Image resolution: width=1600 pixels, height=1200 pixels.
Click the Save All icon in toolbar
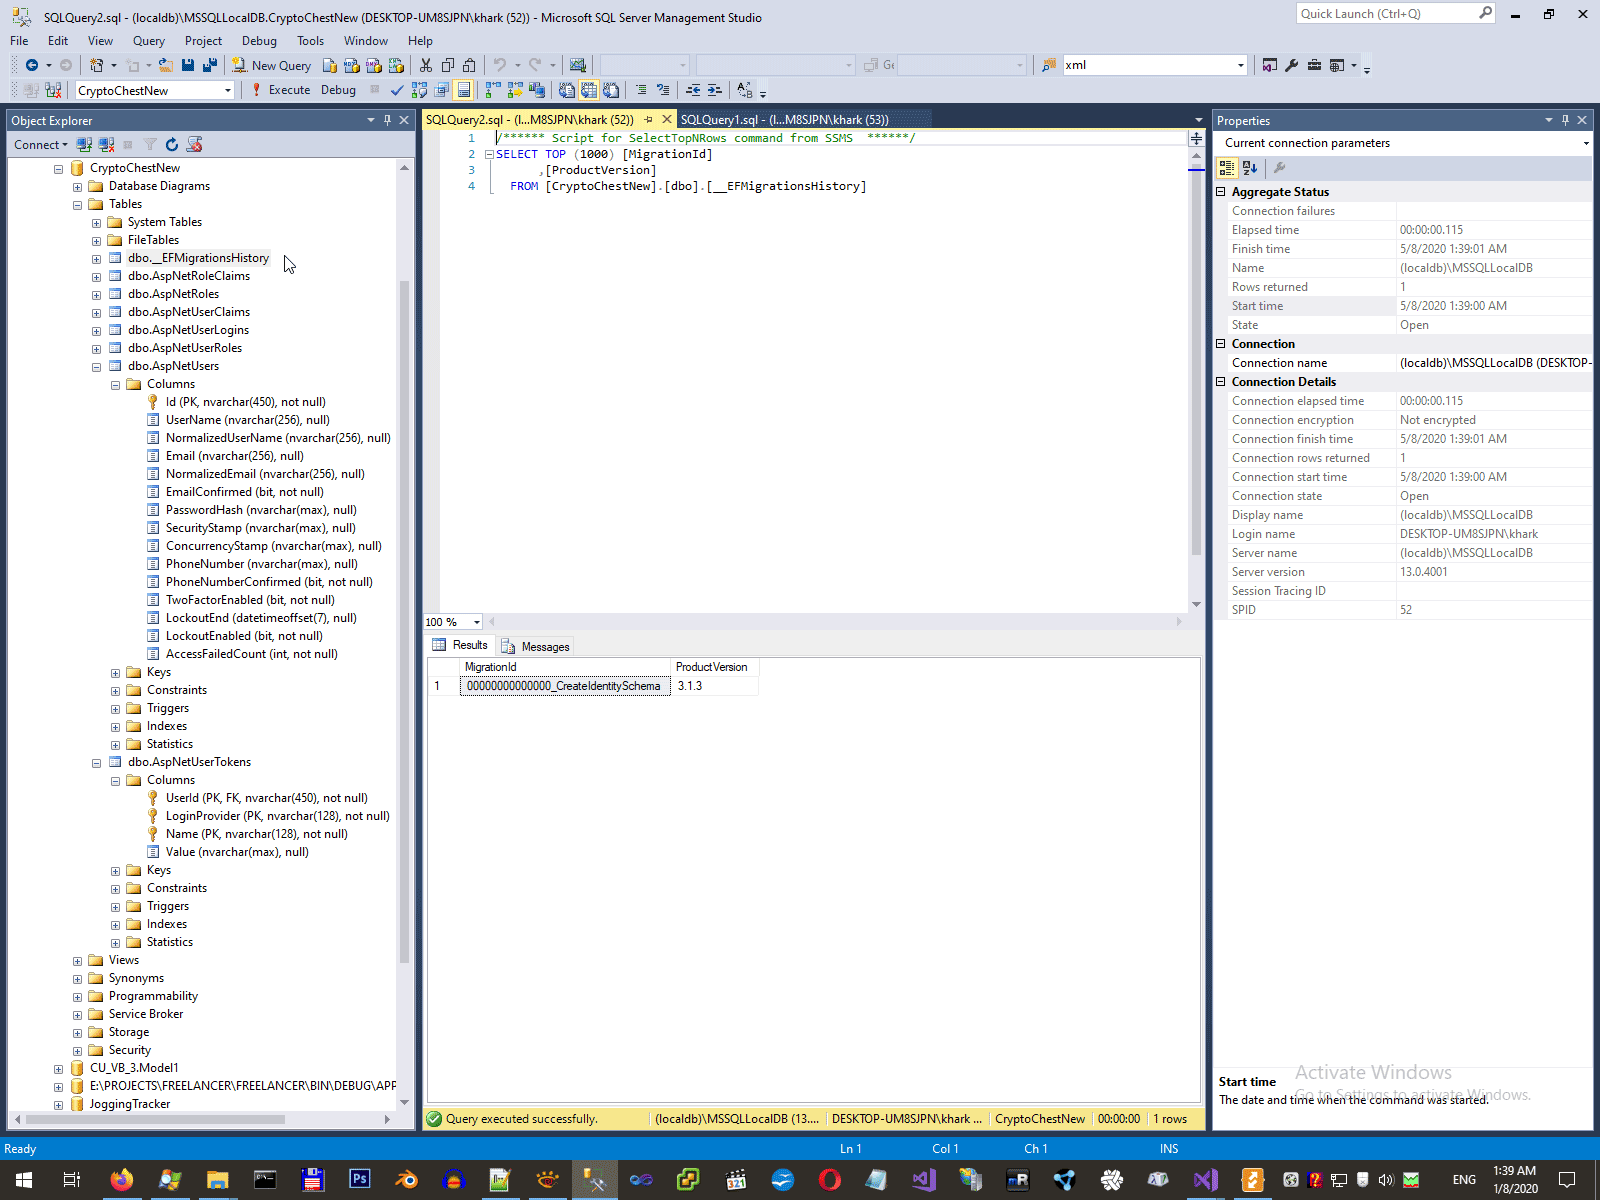(x=210, y=65)
